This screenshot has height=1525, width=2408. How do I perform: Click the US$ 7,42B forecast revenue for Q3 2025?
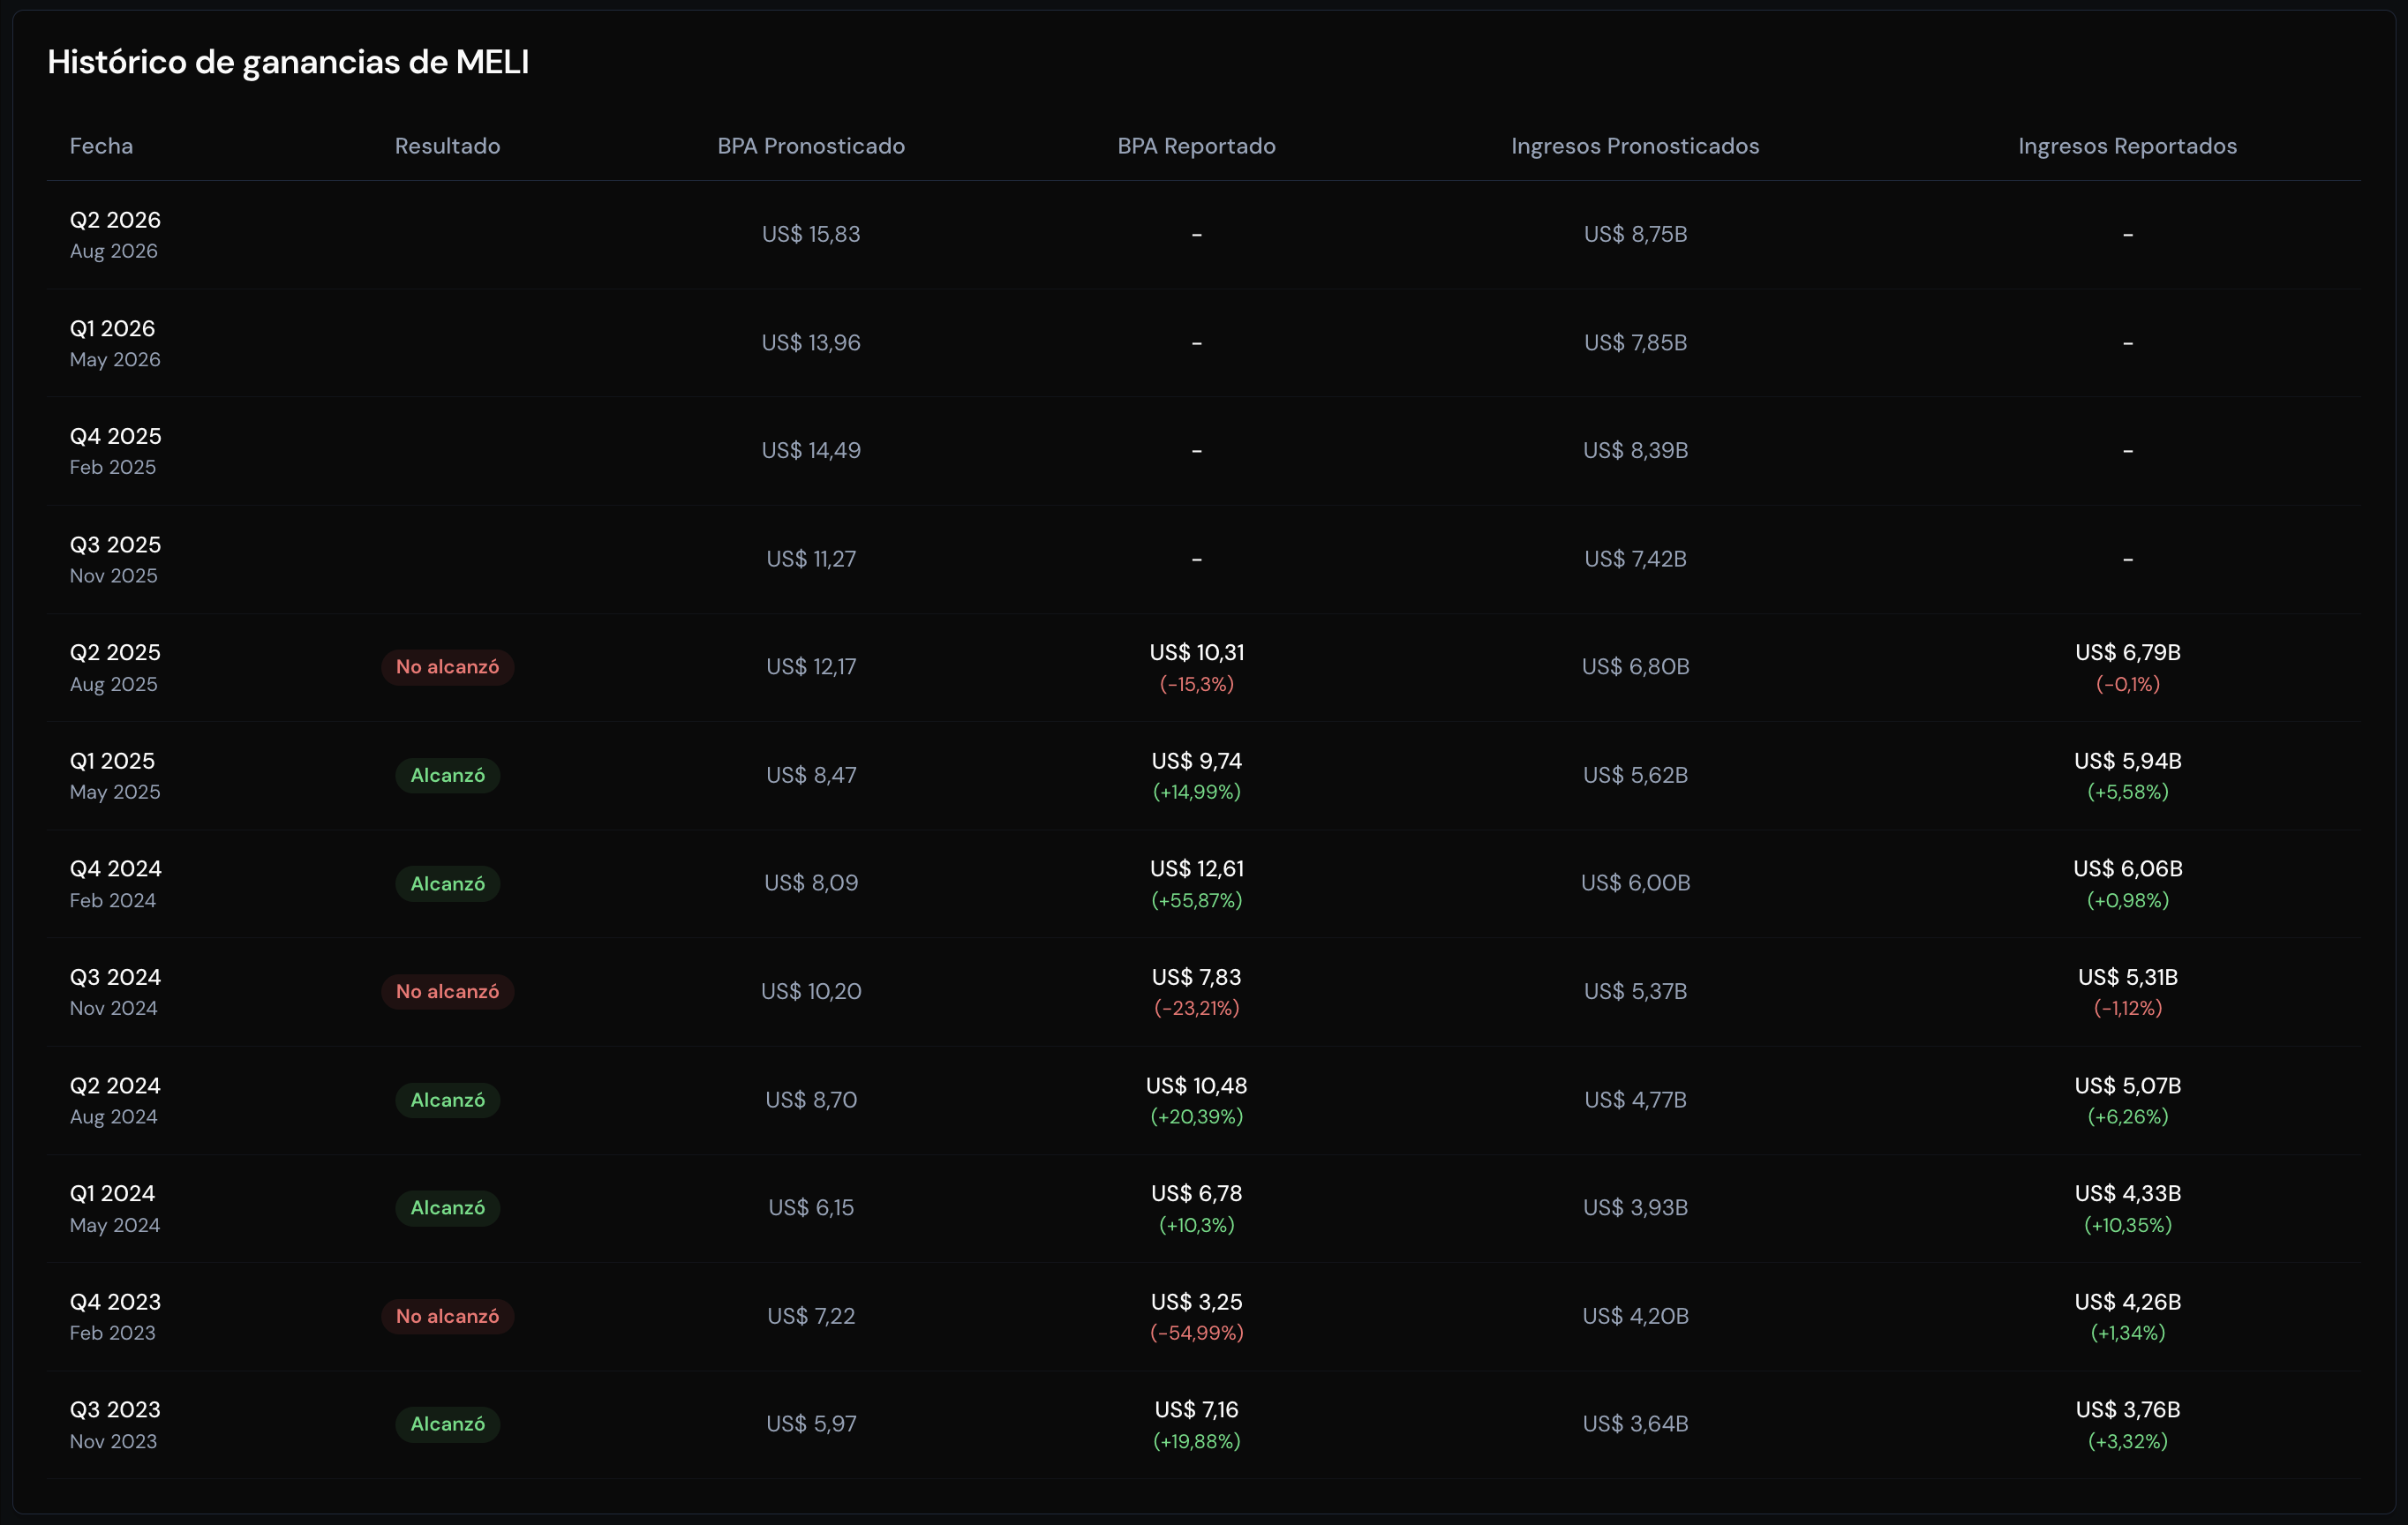[x=1634, y=559]
